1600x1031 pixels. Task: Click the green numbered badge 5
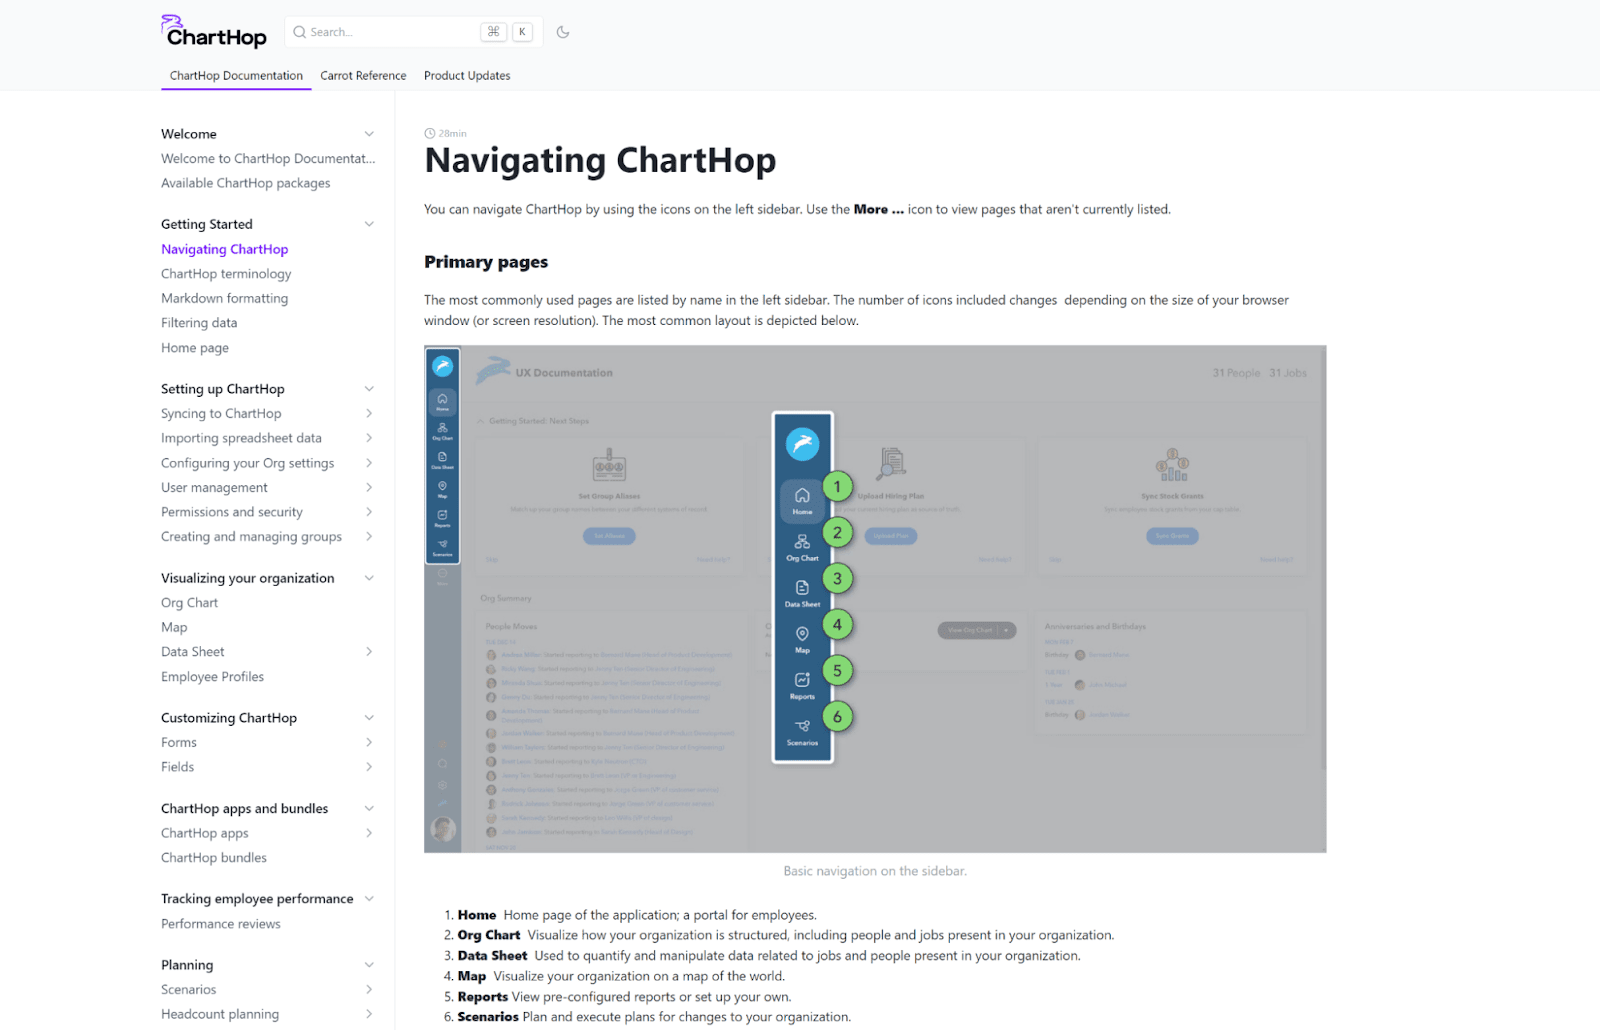click(836, 670)
